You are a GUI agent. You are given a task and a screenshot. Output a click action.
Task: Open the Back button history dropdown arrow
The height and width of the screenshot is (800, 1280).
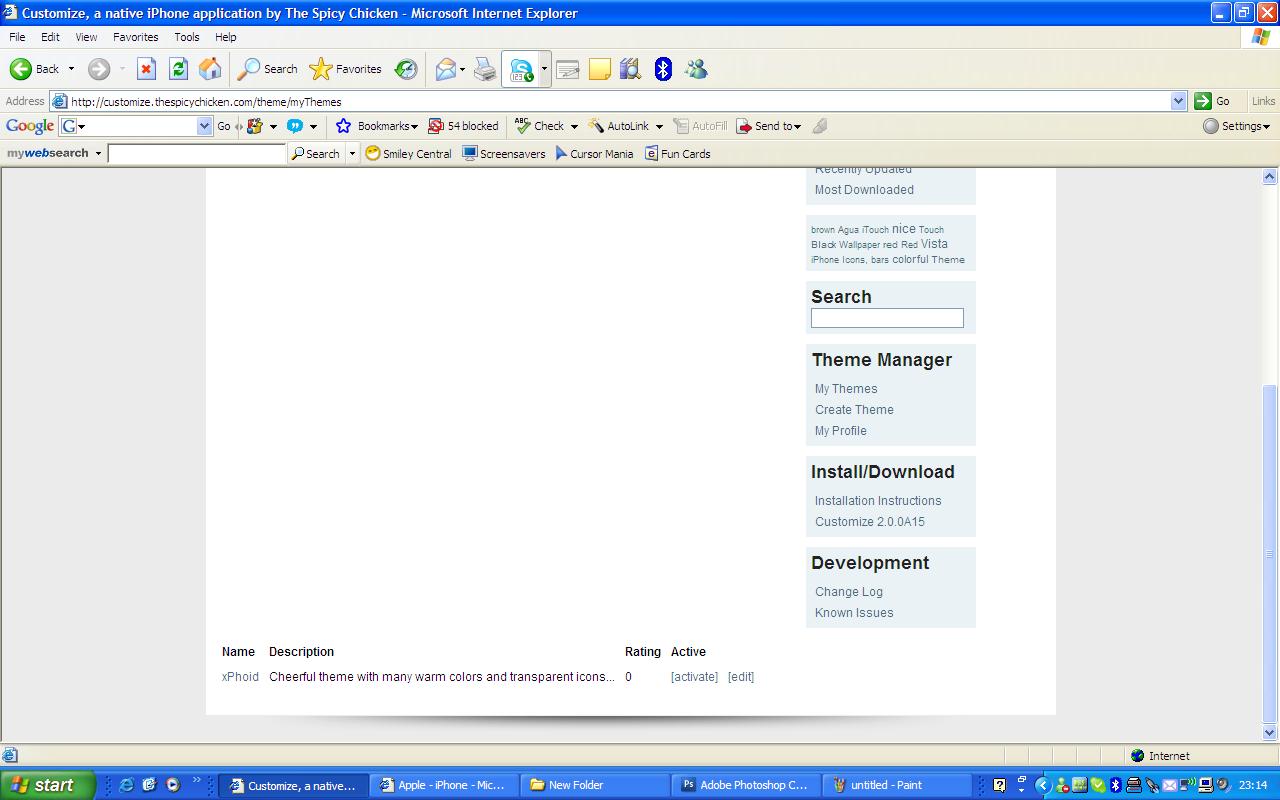pyautogui.click(x=71, y=69)
